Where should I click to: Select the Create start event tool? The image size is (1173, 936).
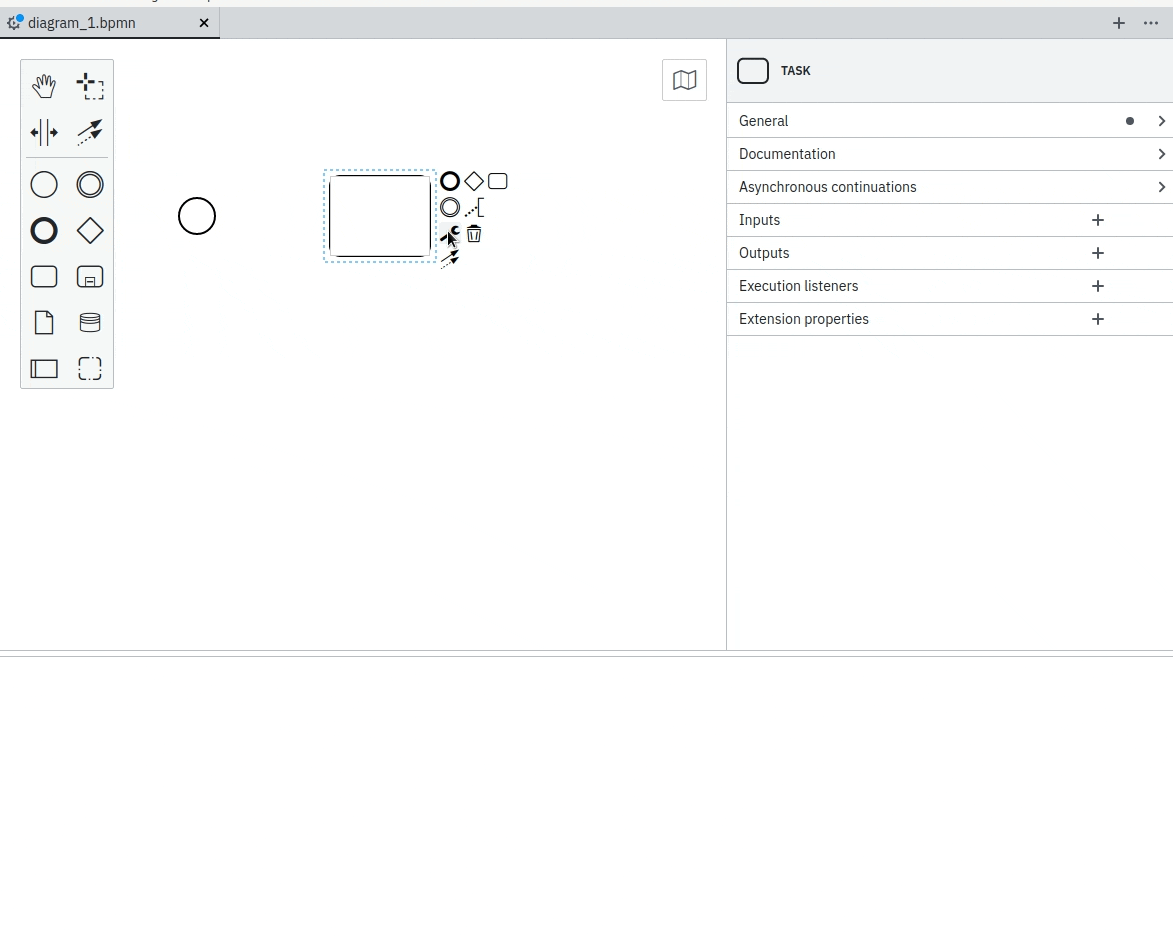coord(44,185)
